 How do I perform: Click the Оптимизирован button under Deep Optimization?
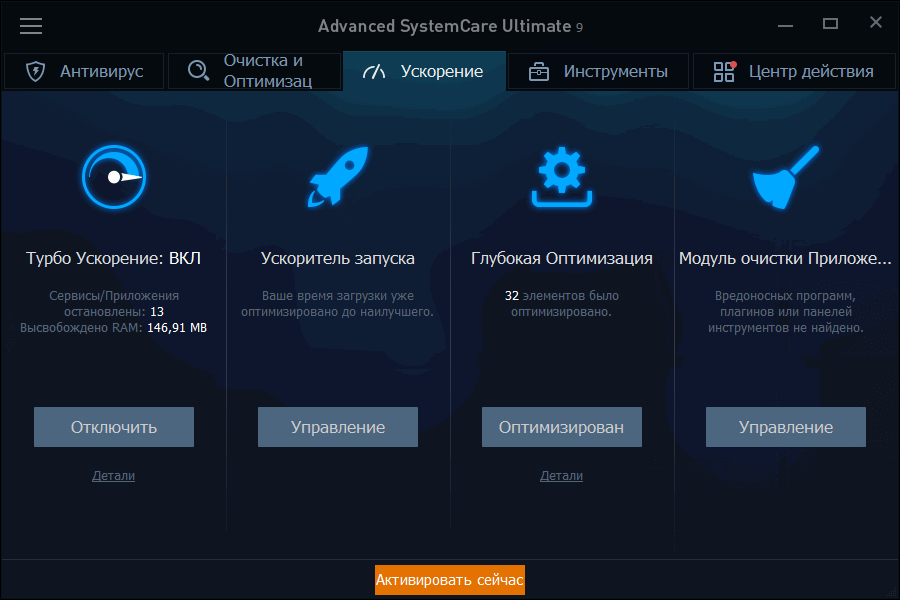561,427
